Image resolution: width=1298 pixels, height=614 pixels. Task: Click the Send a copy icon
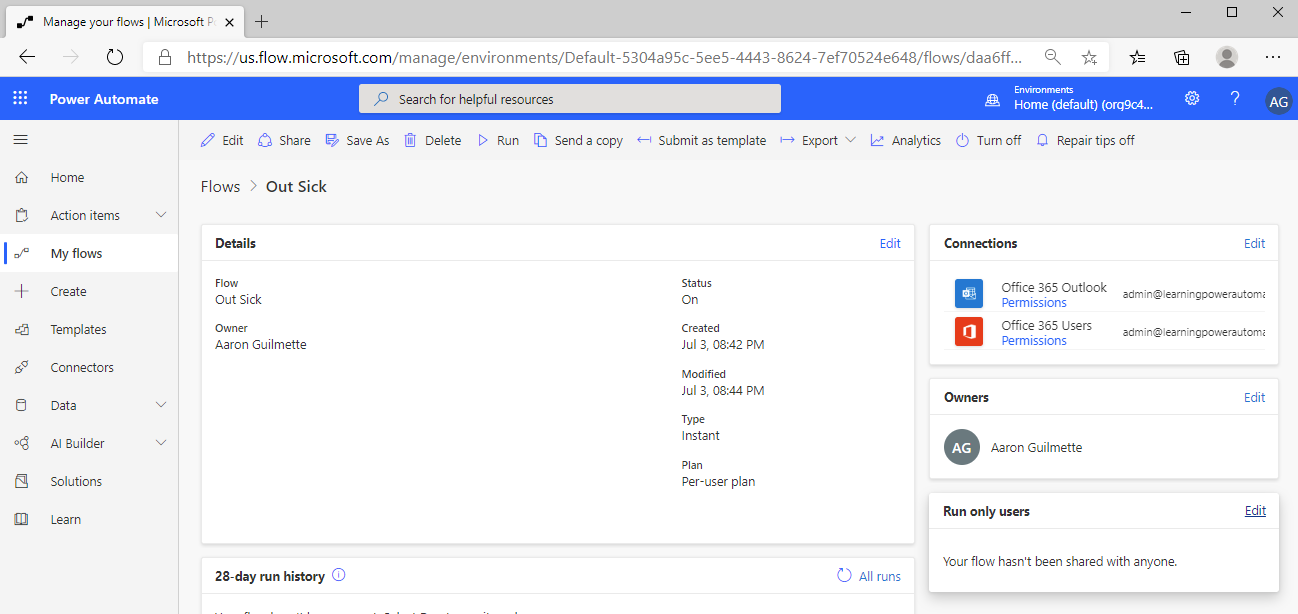(x=540, y=140)
